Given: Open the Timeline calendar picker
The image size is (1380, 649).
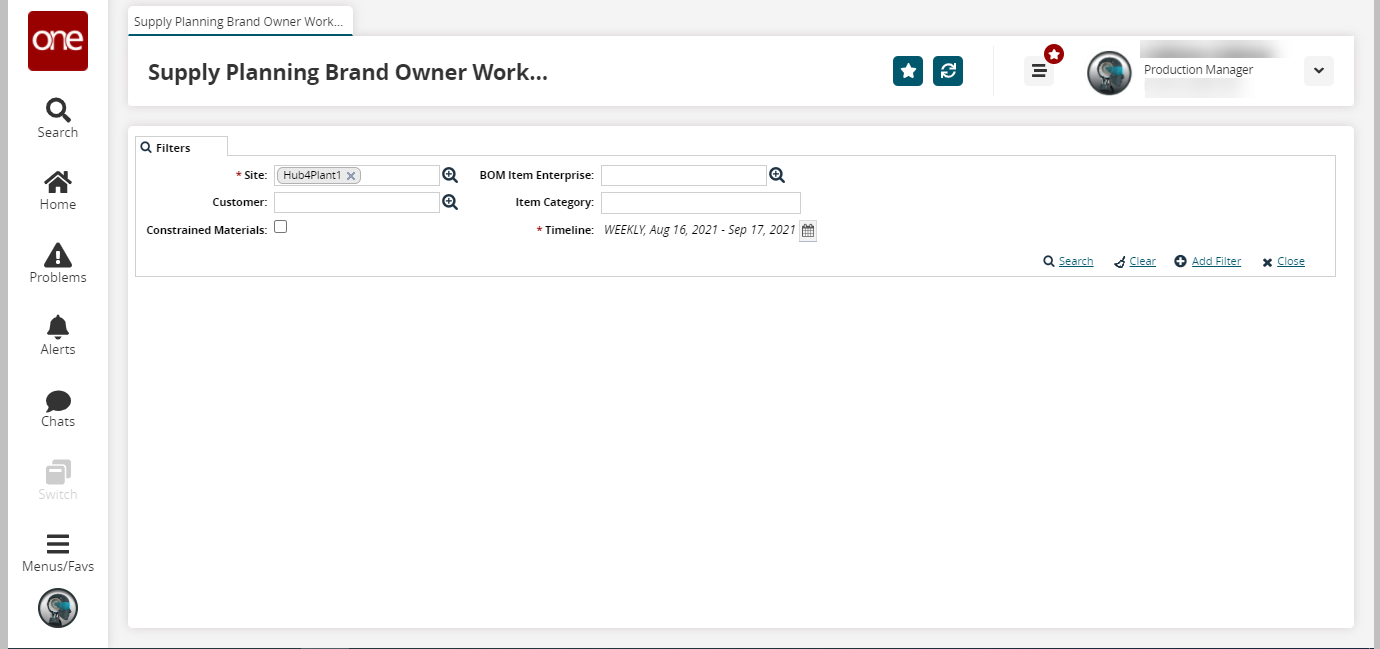Looking at the screenshot, I should tap(808, 231).
